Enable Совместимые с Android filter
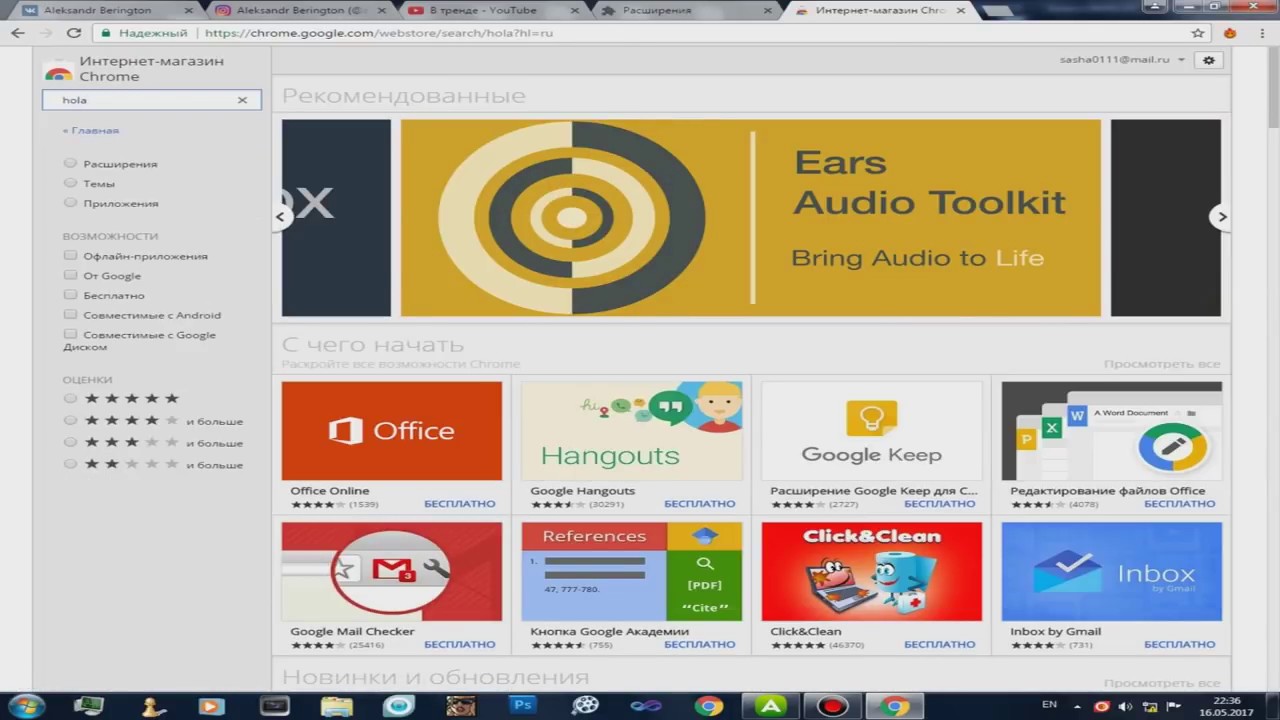The width and height of the screenshot is (1280, 720). [70, 314]
